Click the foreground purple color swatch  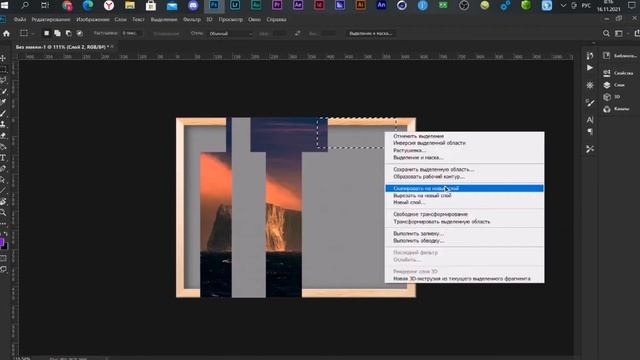pyautogui.click(x=2, y=243)
